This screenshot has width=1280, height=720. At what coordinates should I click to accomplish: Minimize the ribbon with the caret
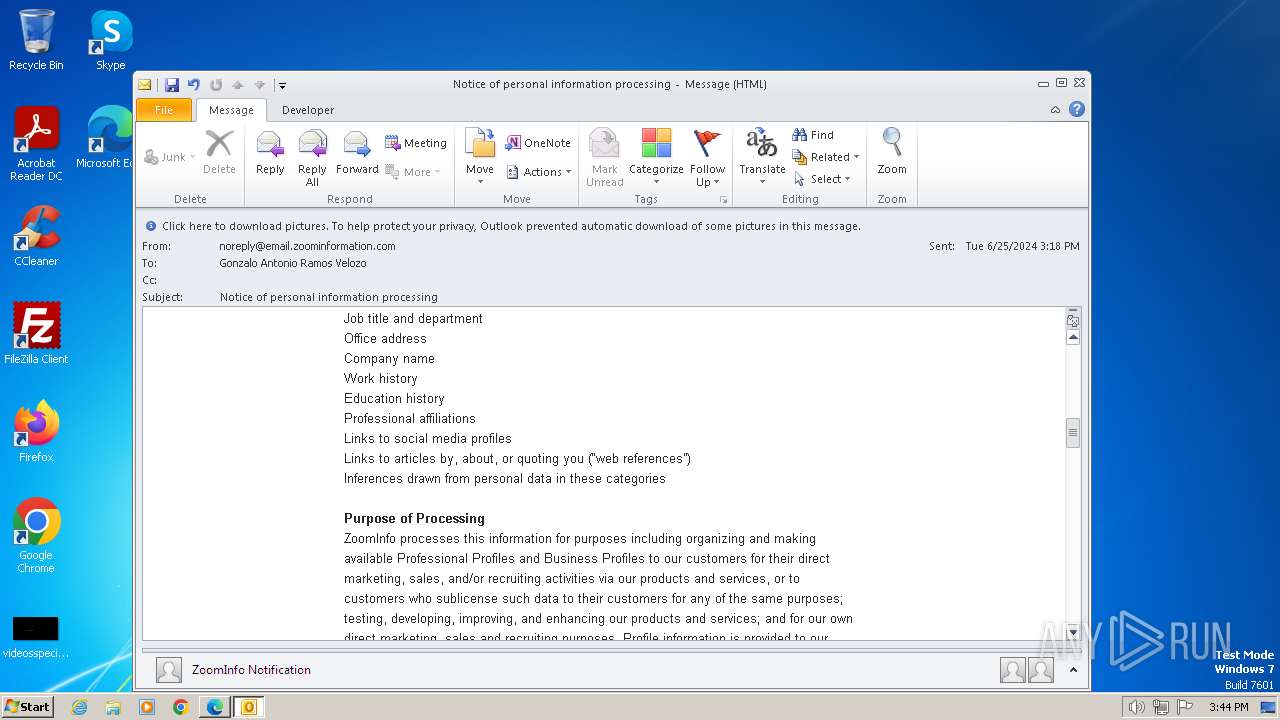point(1055,110)
